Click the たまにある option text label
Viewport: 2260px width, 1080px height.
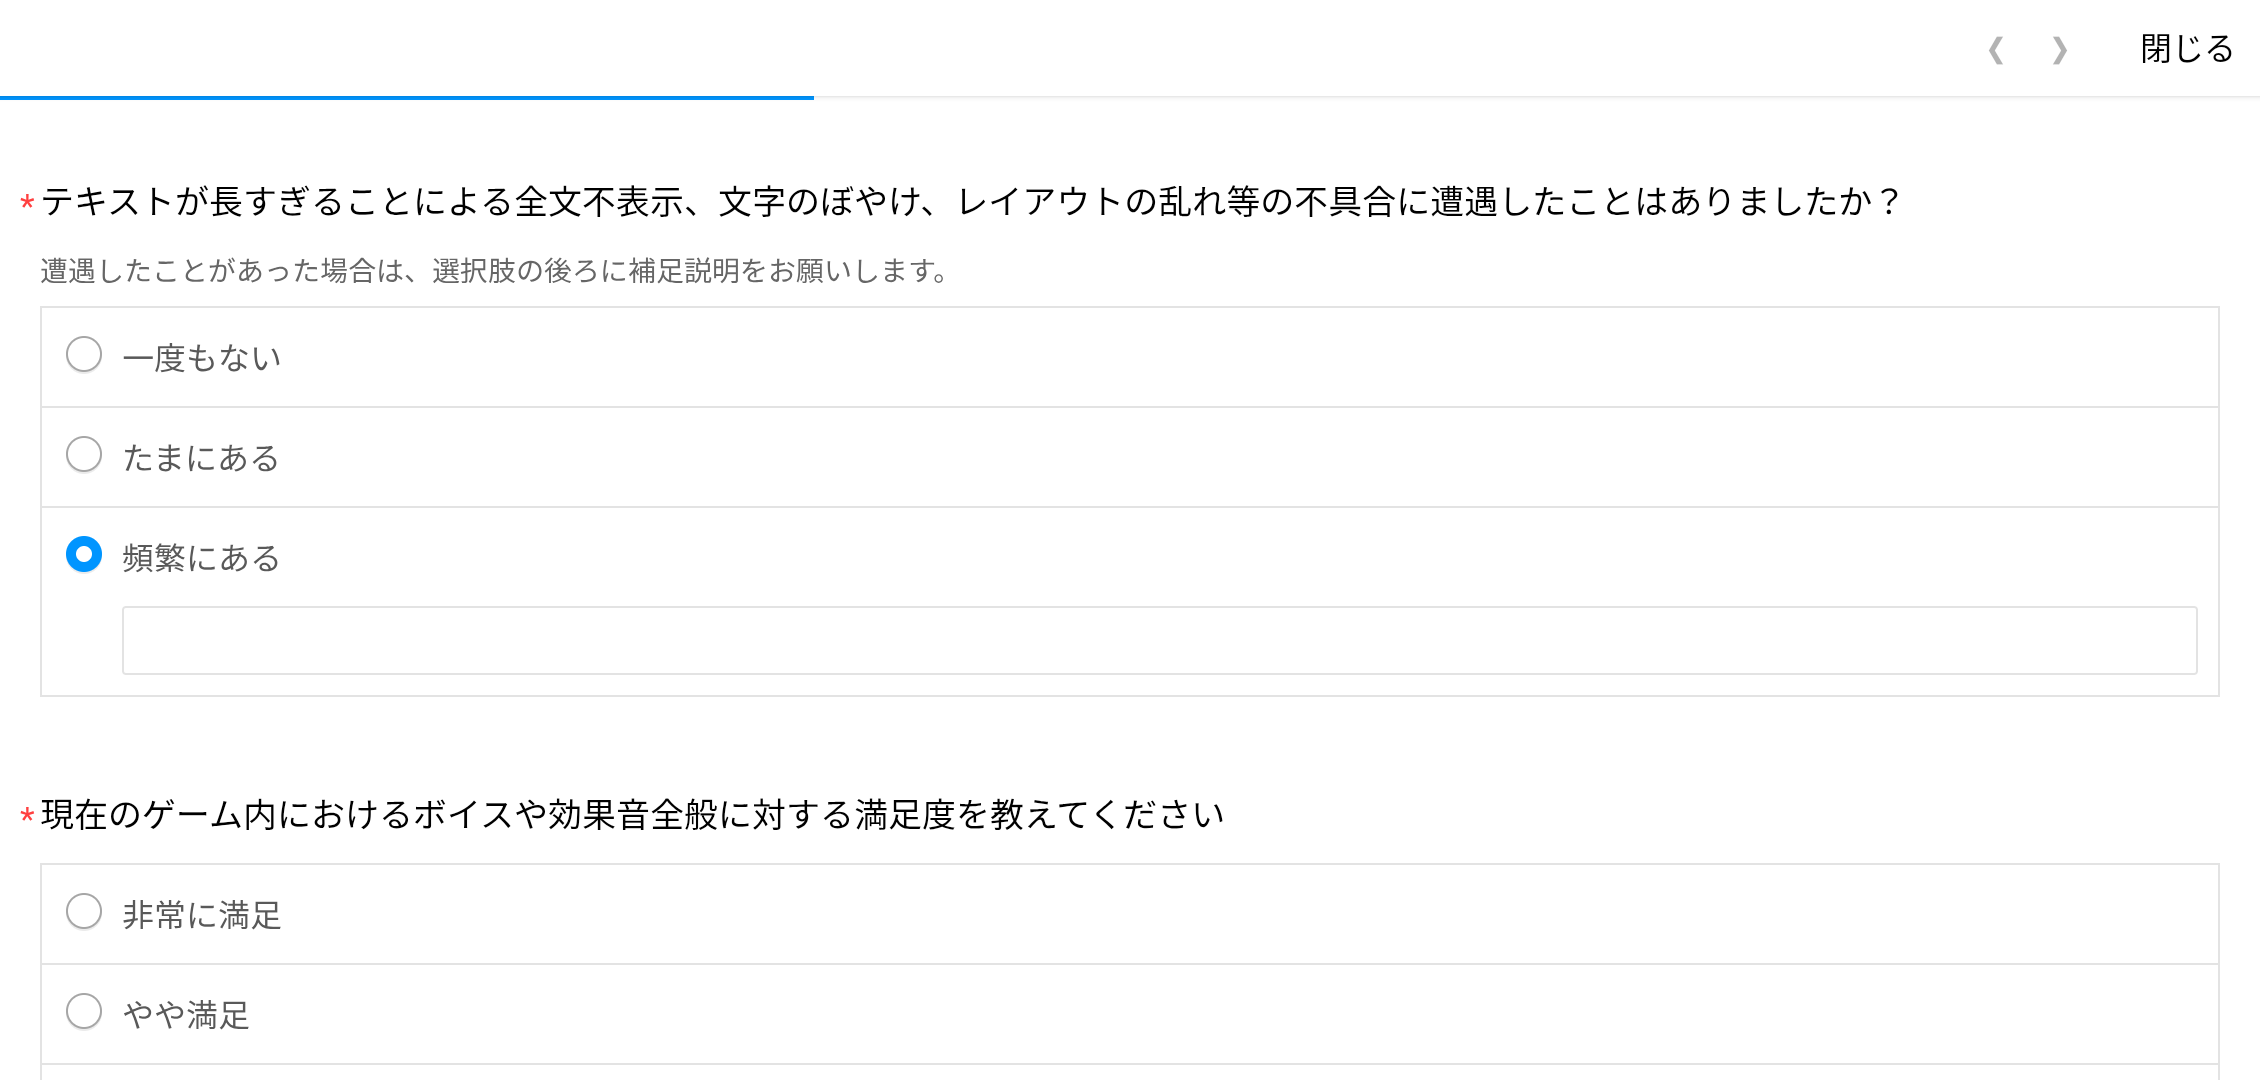[x=201, y=458]
